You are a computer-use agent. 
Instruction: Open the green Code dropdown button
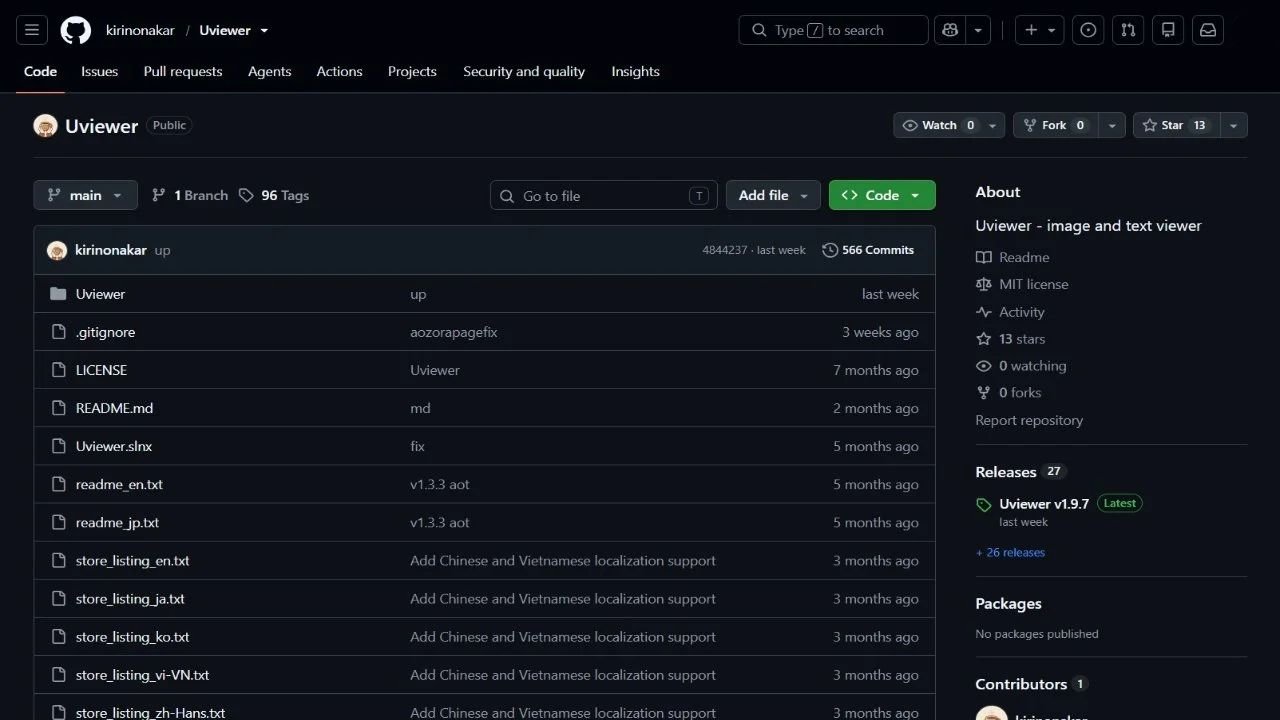[x=882, y=195]
